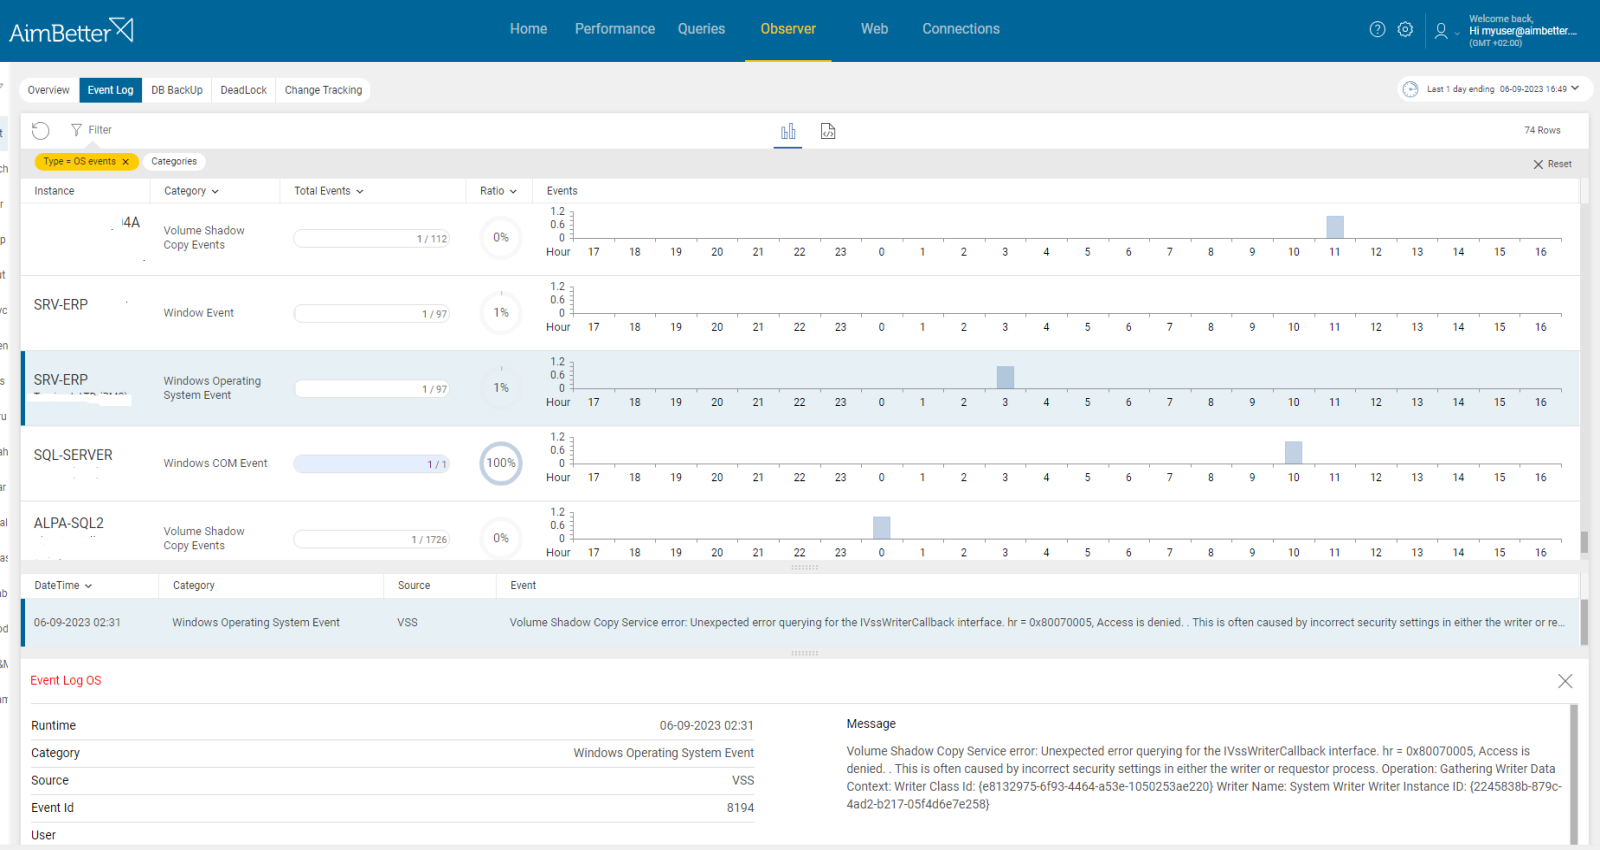
Task: Click the Source column header in events table
Action: point(414,586)
